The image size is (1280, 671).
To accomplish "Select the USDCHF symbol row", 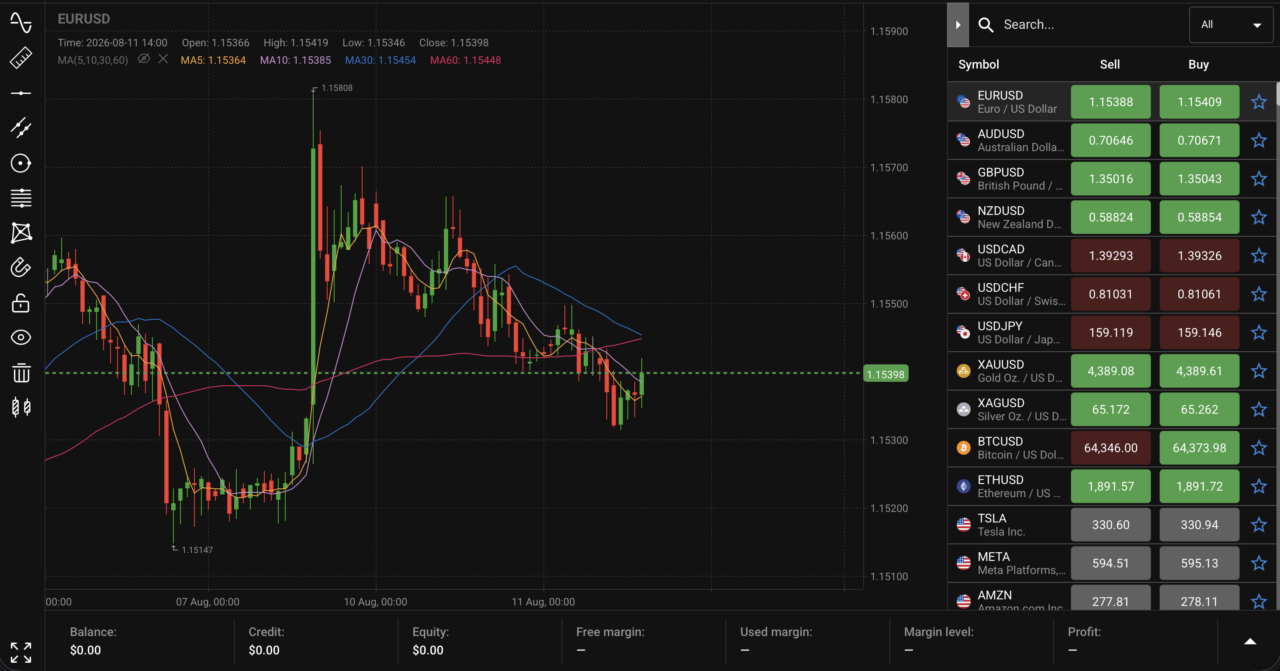I will [1113, 294].
